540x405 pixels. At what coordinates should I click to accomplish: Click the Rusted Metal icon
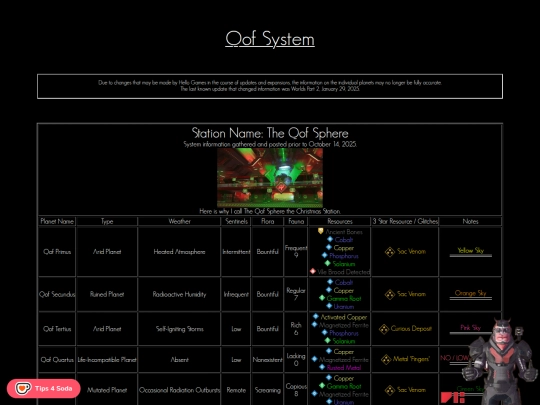pyautogui.click(x=322, y=367)
